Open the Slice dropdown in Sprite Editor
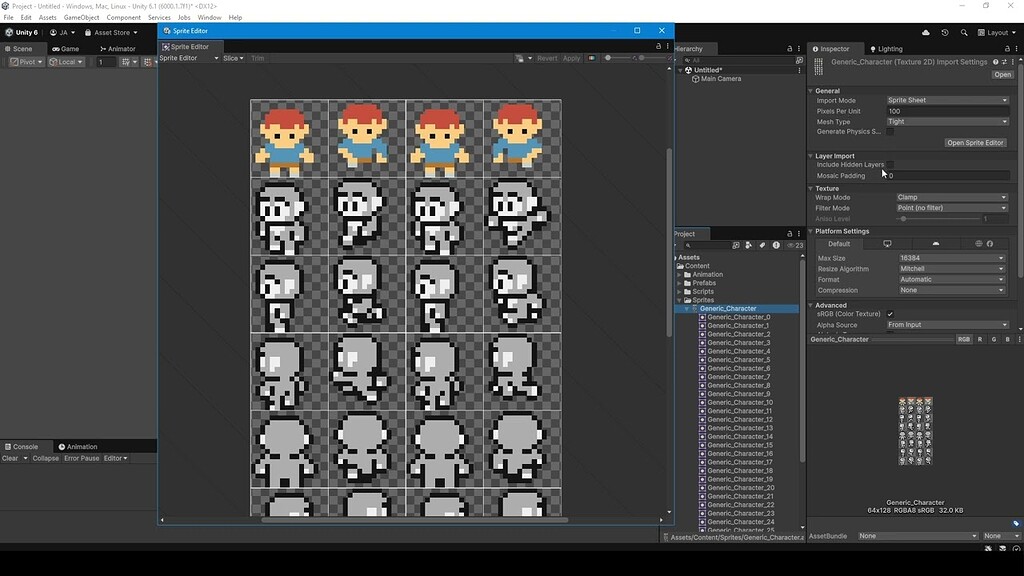This screenshot has height=576, width=1024. pos(236,58)
